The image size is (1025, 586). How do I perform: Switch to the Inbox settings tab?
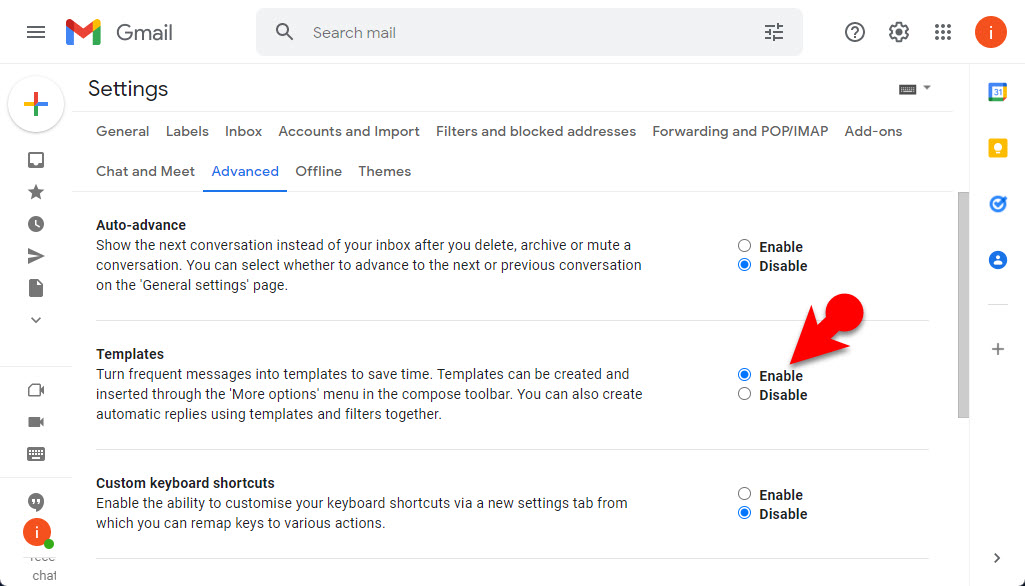pos(243,131)
